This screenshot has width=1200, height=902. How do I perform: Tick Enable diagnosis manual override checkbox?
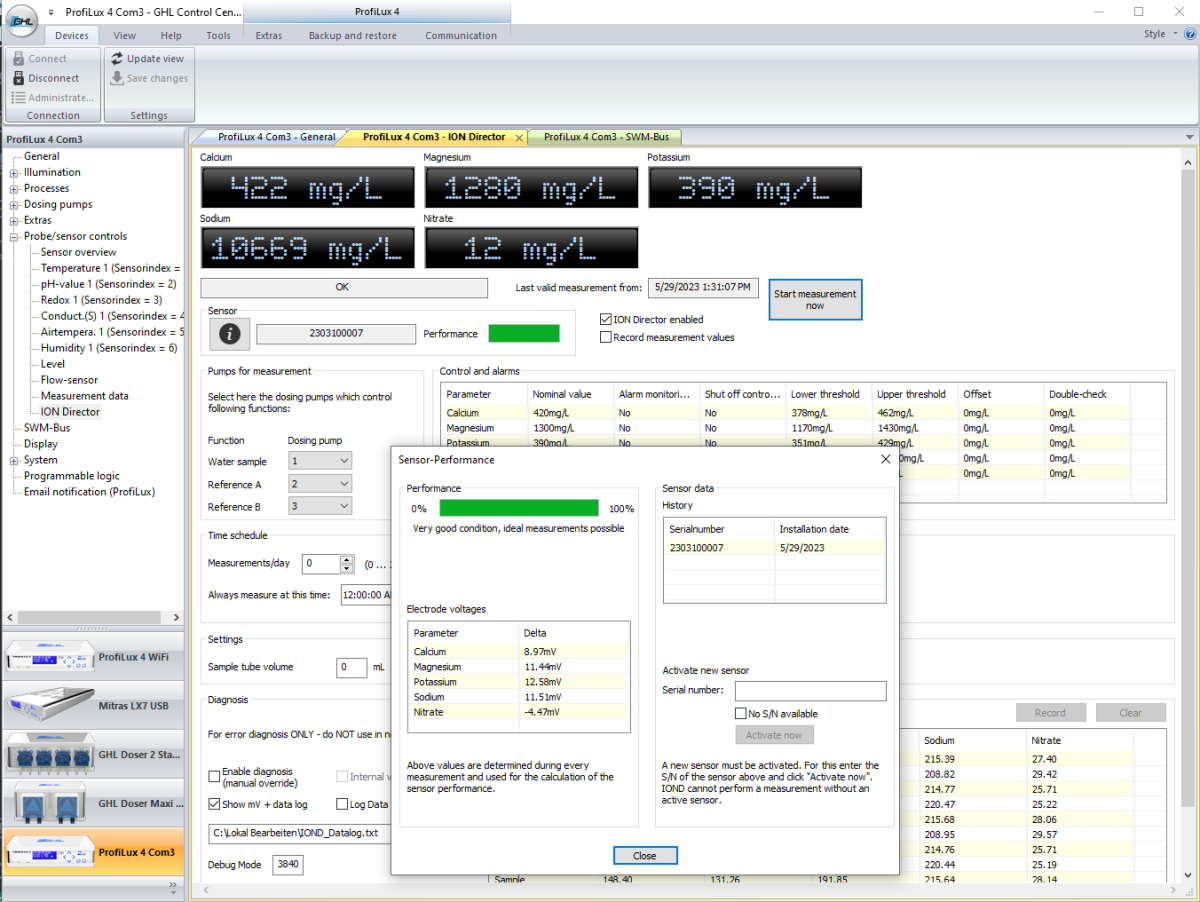click(x=214, y=776)
